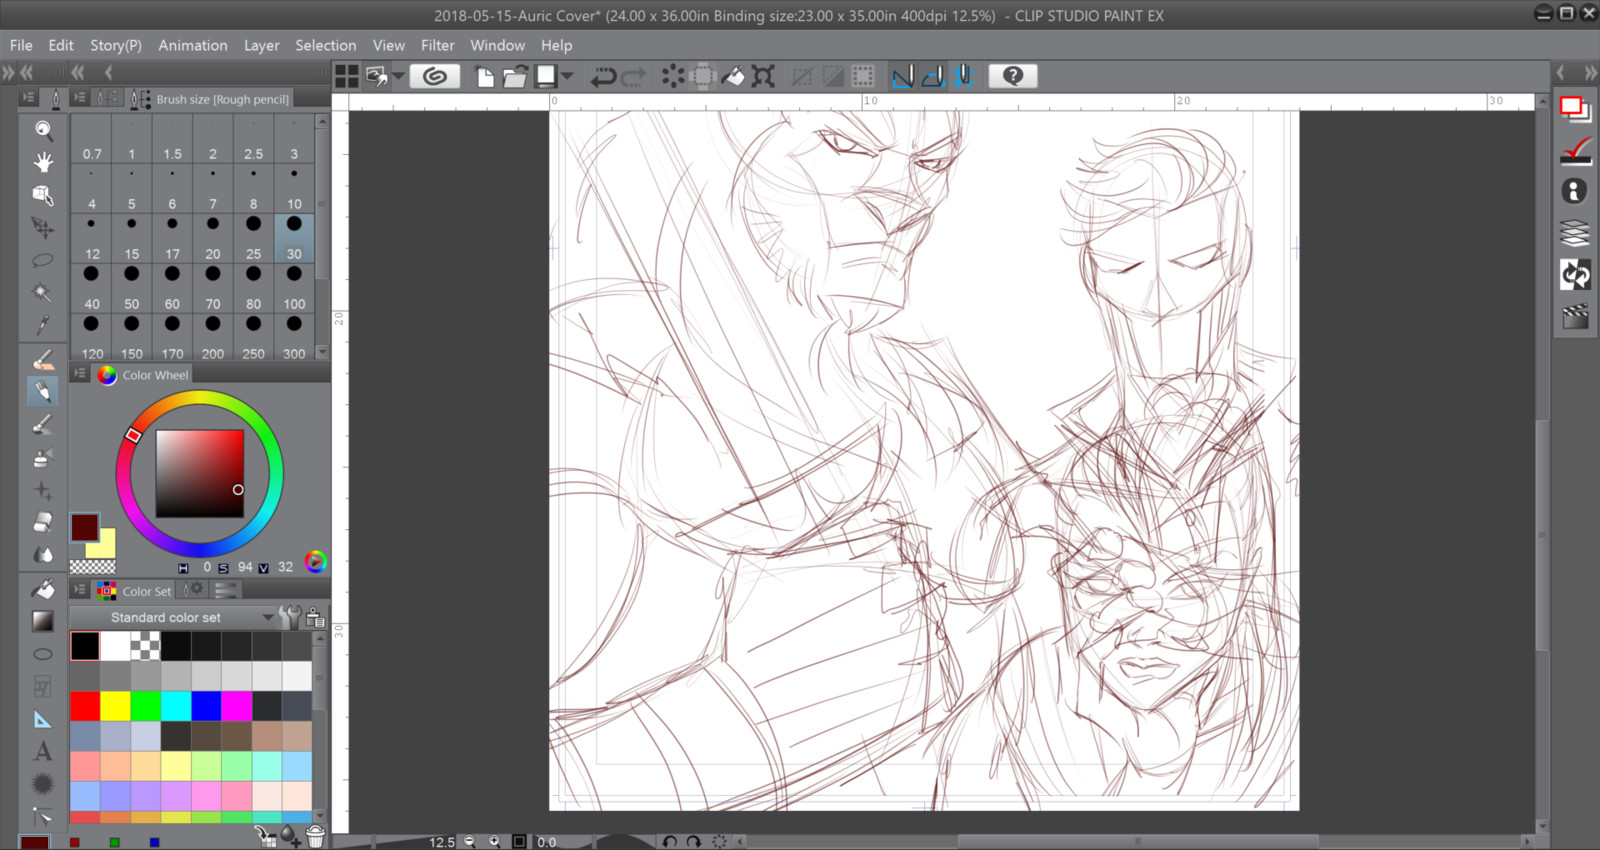Clear the selected area in toolbar

673,76
